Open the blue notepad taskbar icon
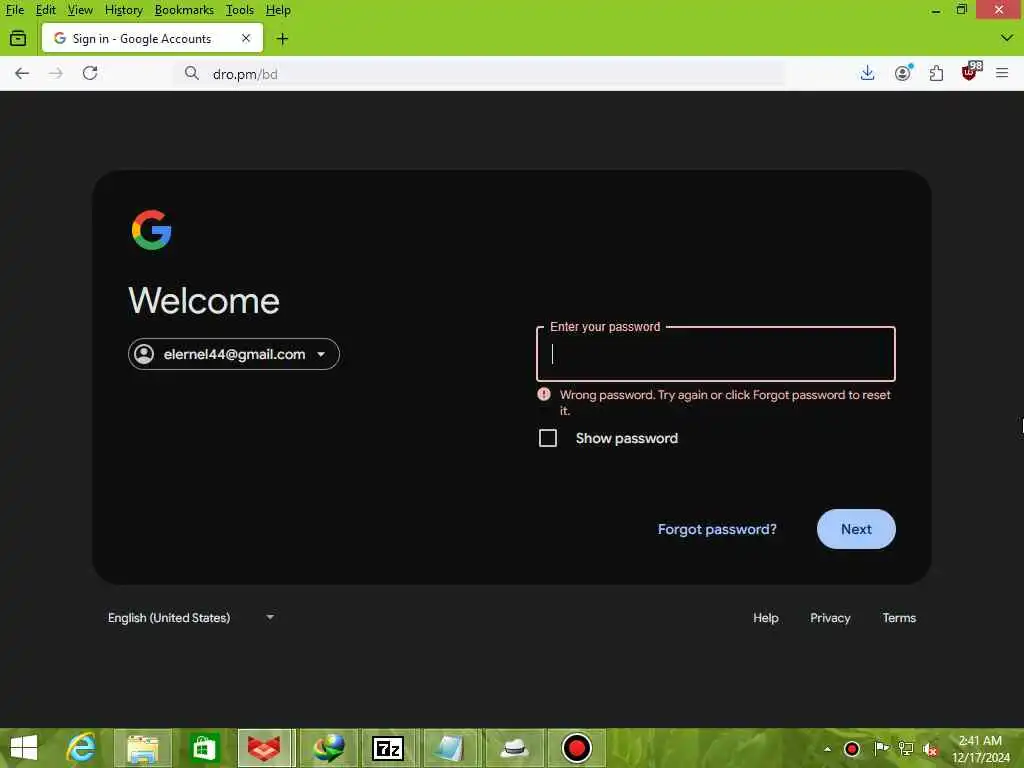The height and width of the screenshot is (768, 1024). [451, 748]
